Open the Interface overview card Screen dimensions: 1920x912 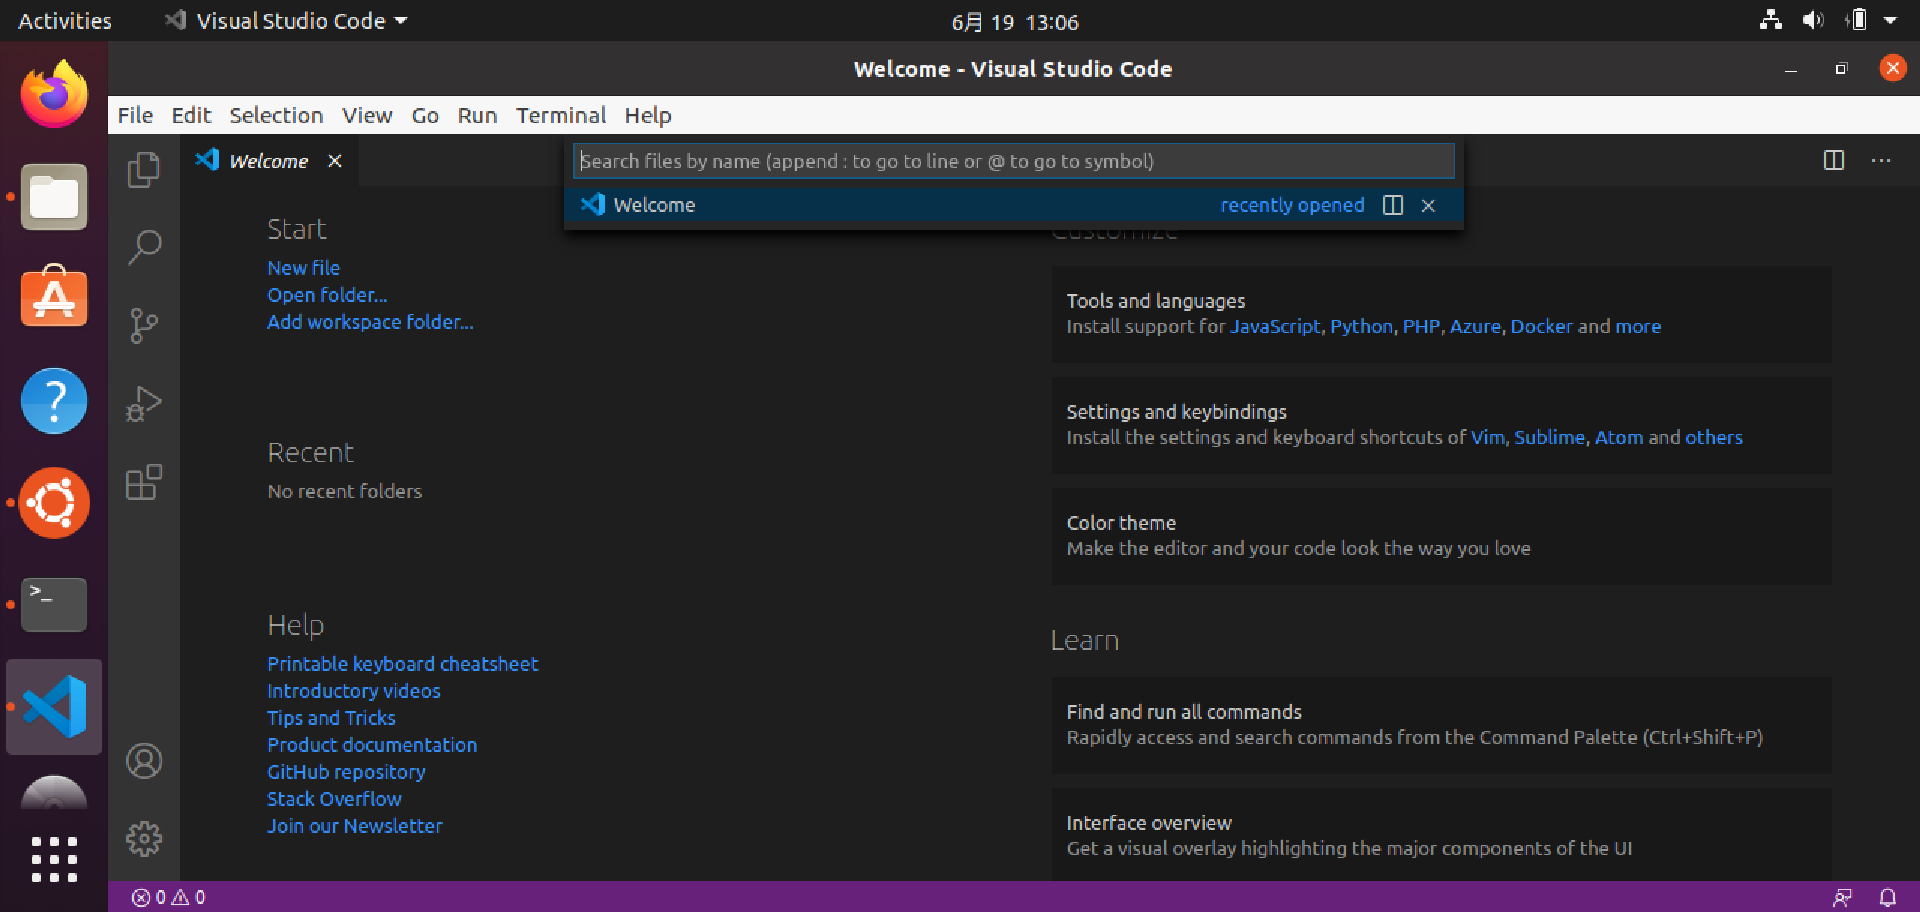[1441, 834]
